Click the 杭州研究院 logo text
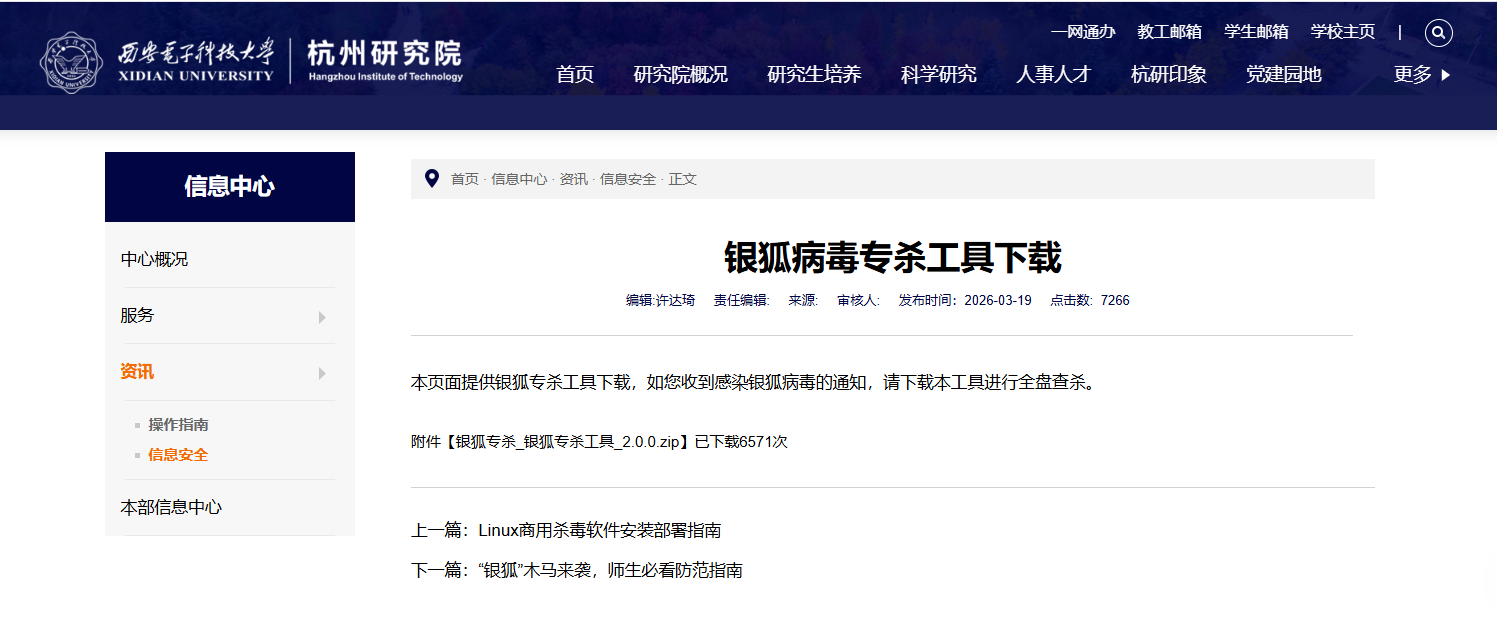The image size is (1497, 637). pyautogui.click(x=385, y=54)
